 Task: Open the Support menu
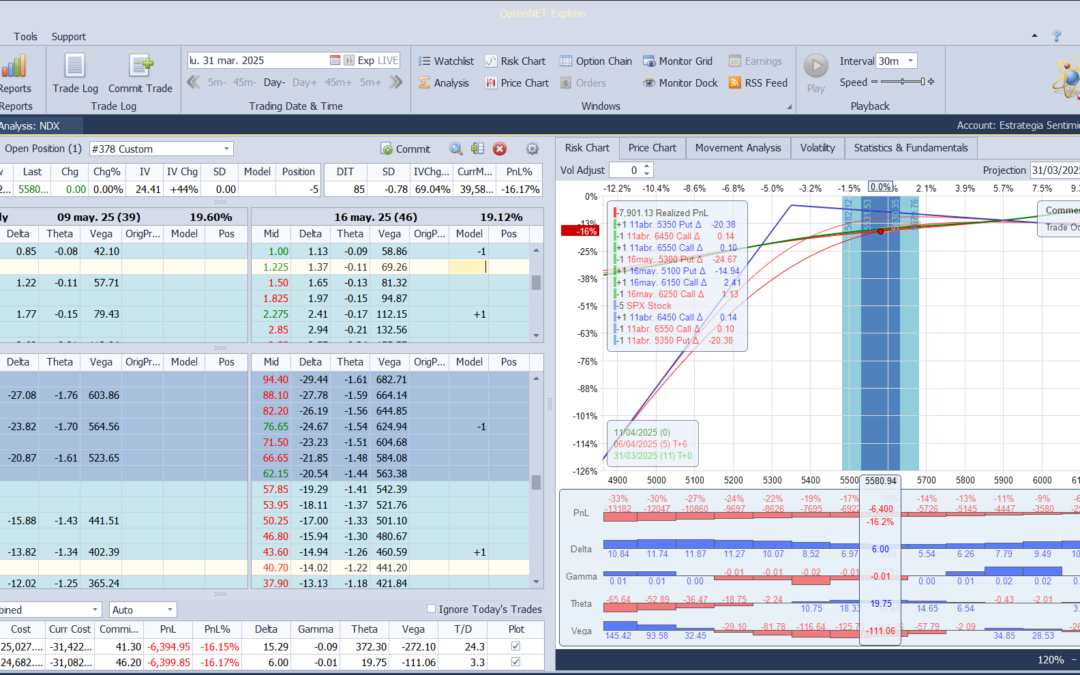tap(68, 37)
